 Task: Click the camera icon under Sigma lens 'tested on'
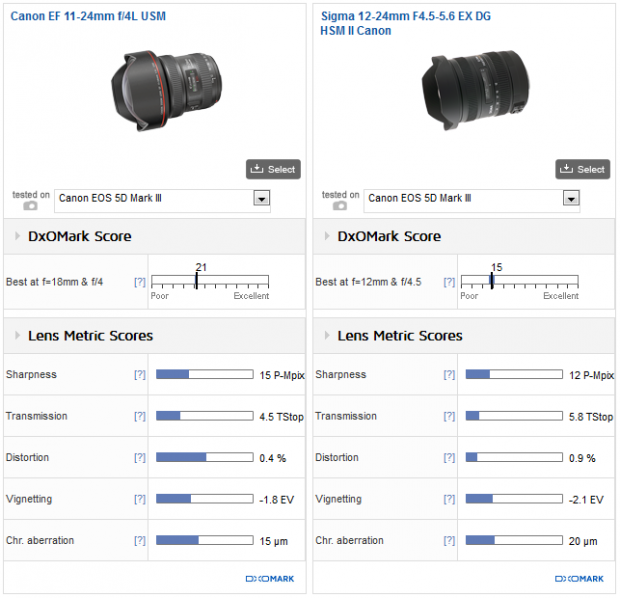pyautogui.click(x=340, y=206)
